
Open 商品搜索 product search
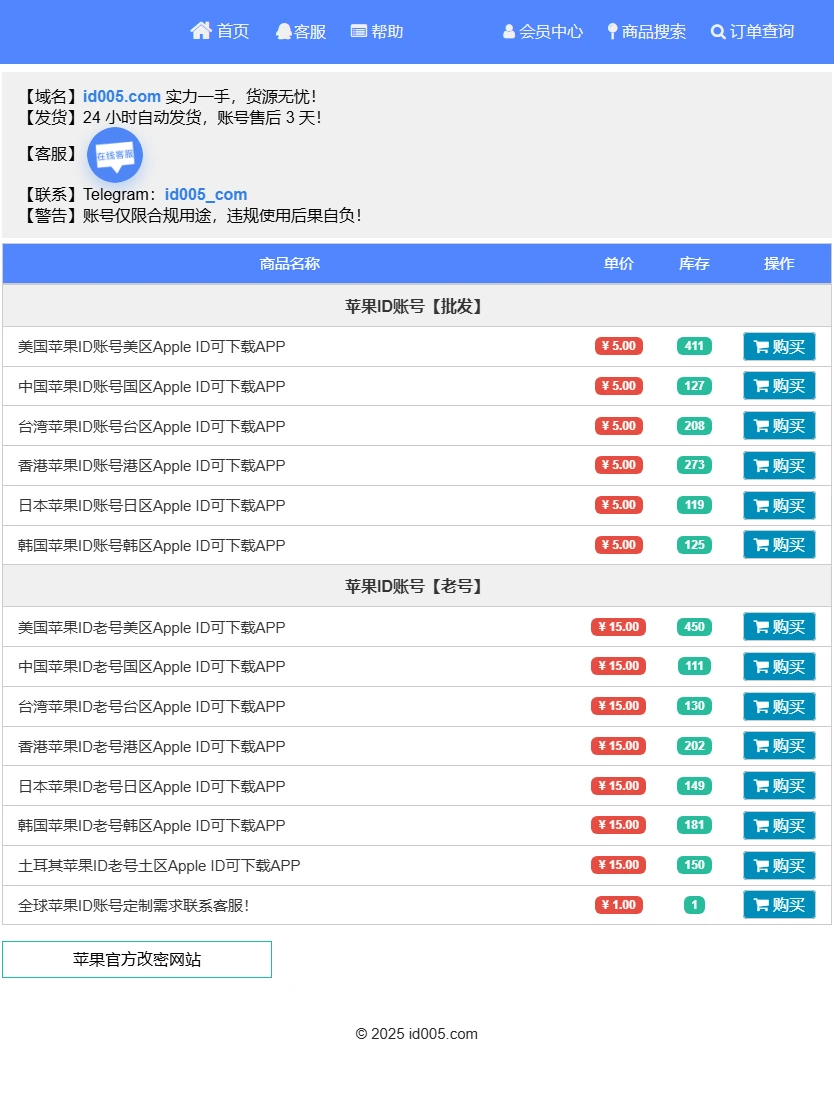[x=647, y=31]
